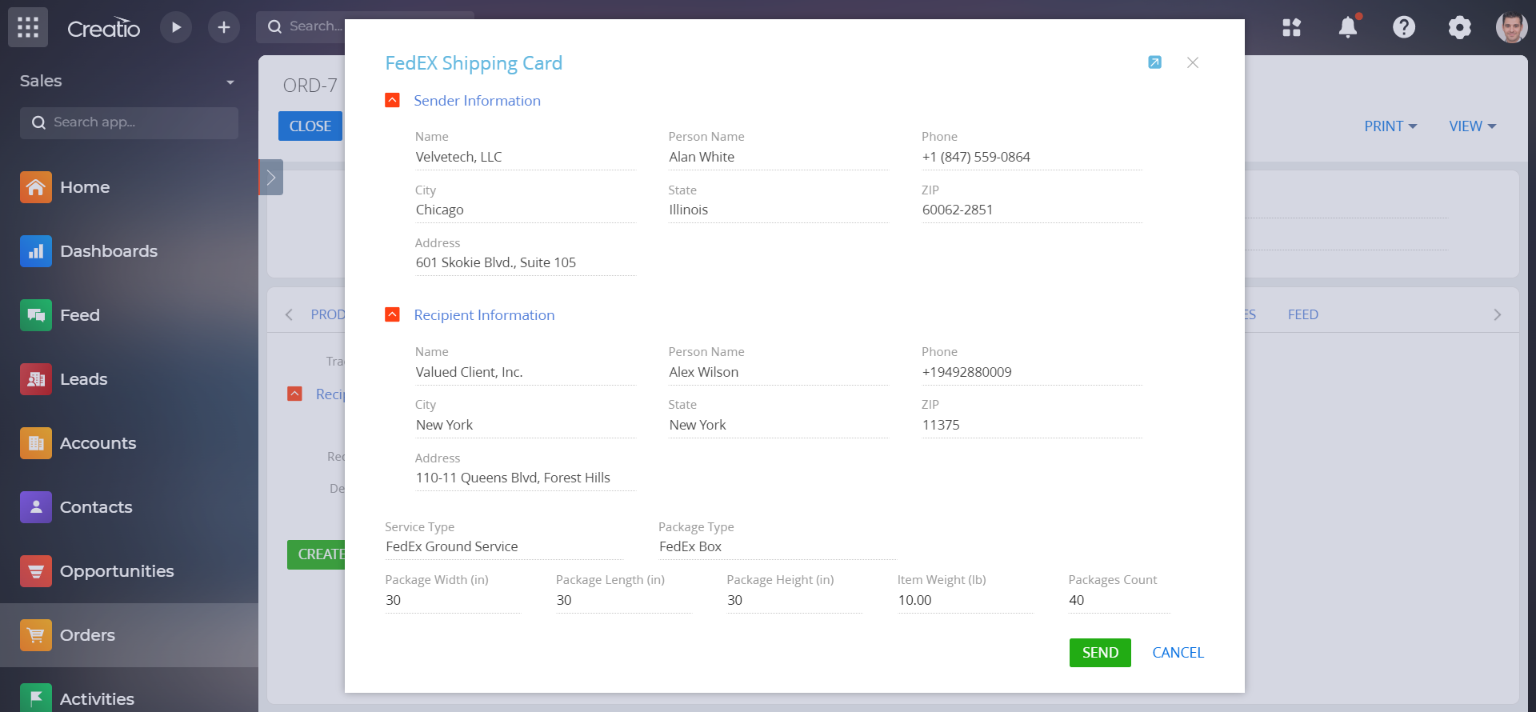Click the Search app field in sidebar
Screen dimensions: 1536x712
[x=129, y=123]
